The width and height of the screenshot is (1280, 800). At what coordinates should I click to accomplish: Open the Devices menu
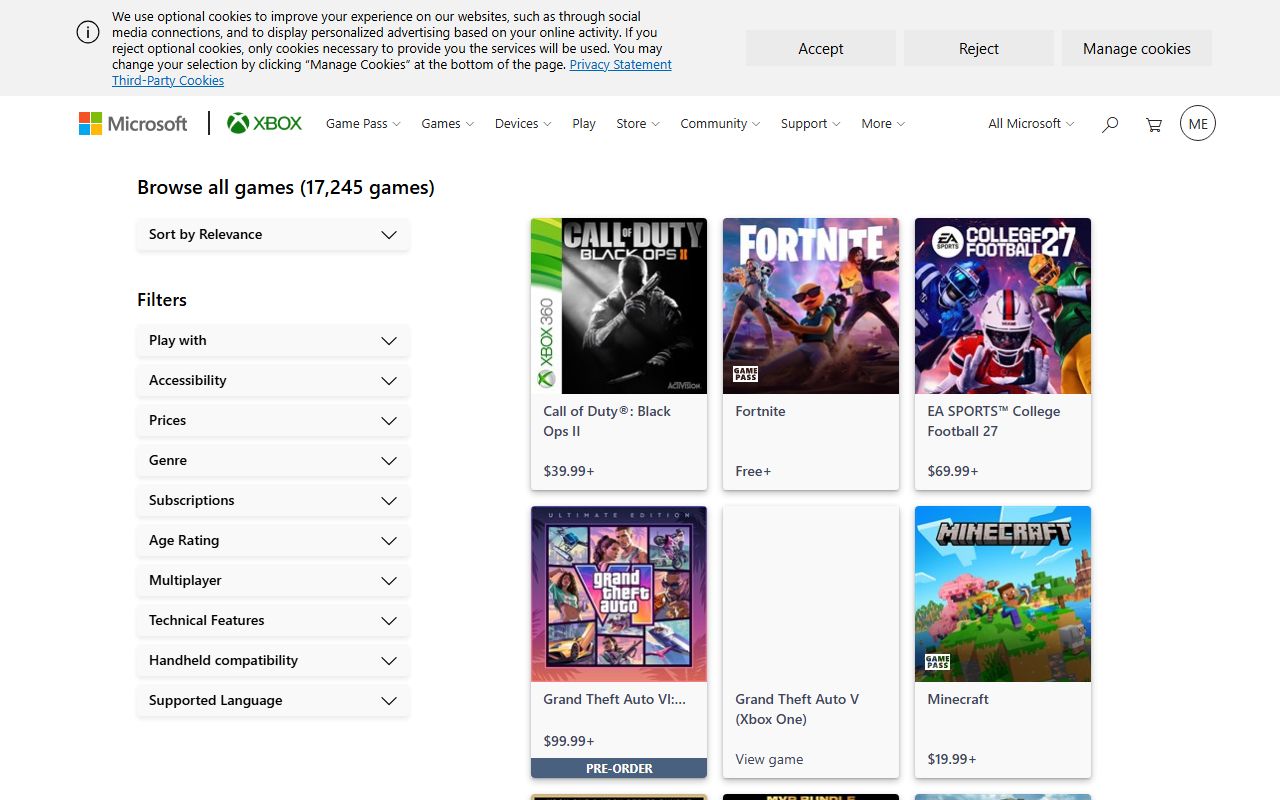(x=523, y=123)
